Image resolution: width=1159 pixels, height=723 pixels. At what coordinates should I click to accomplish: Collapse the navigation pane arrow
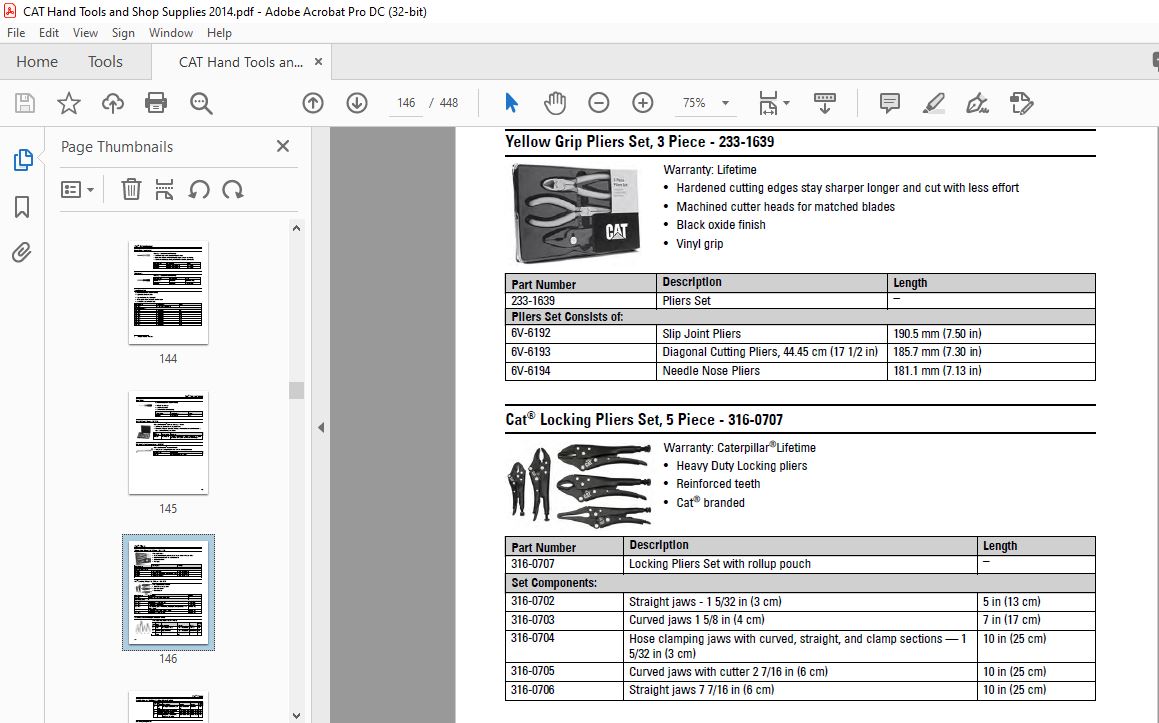[321, 427]
